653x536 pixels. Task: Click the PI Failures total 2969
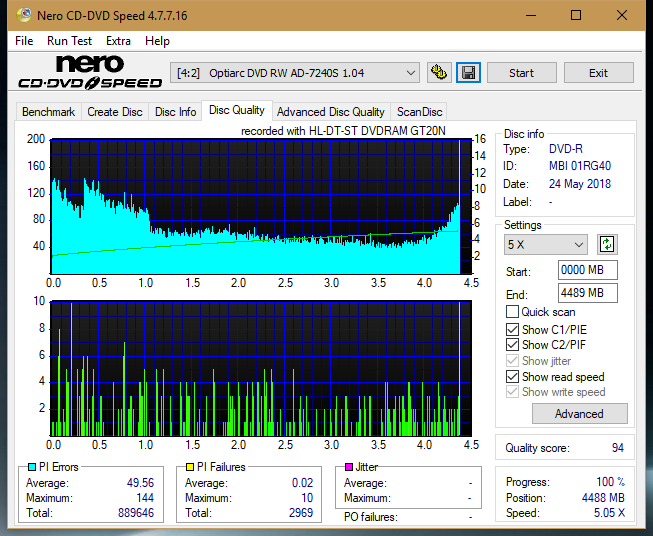click(x=301, y=512)
